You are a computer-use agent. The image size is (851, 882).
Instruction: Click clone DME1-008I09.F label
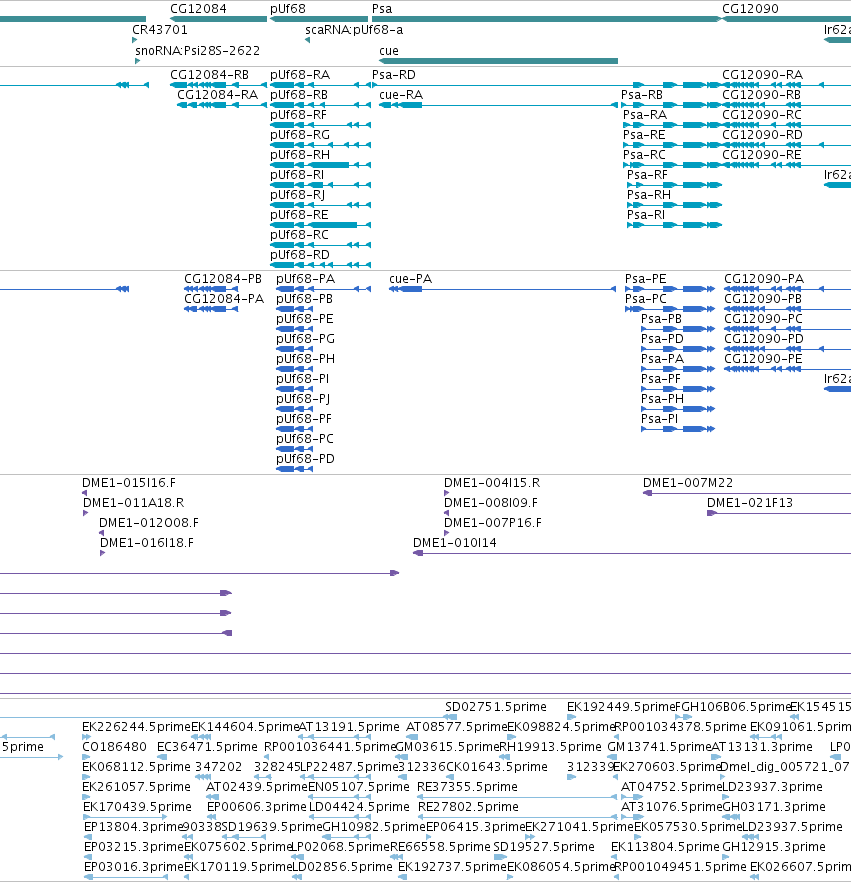pyautogui.click(x=491, y=503)
